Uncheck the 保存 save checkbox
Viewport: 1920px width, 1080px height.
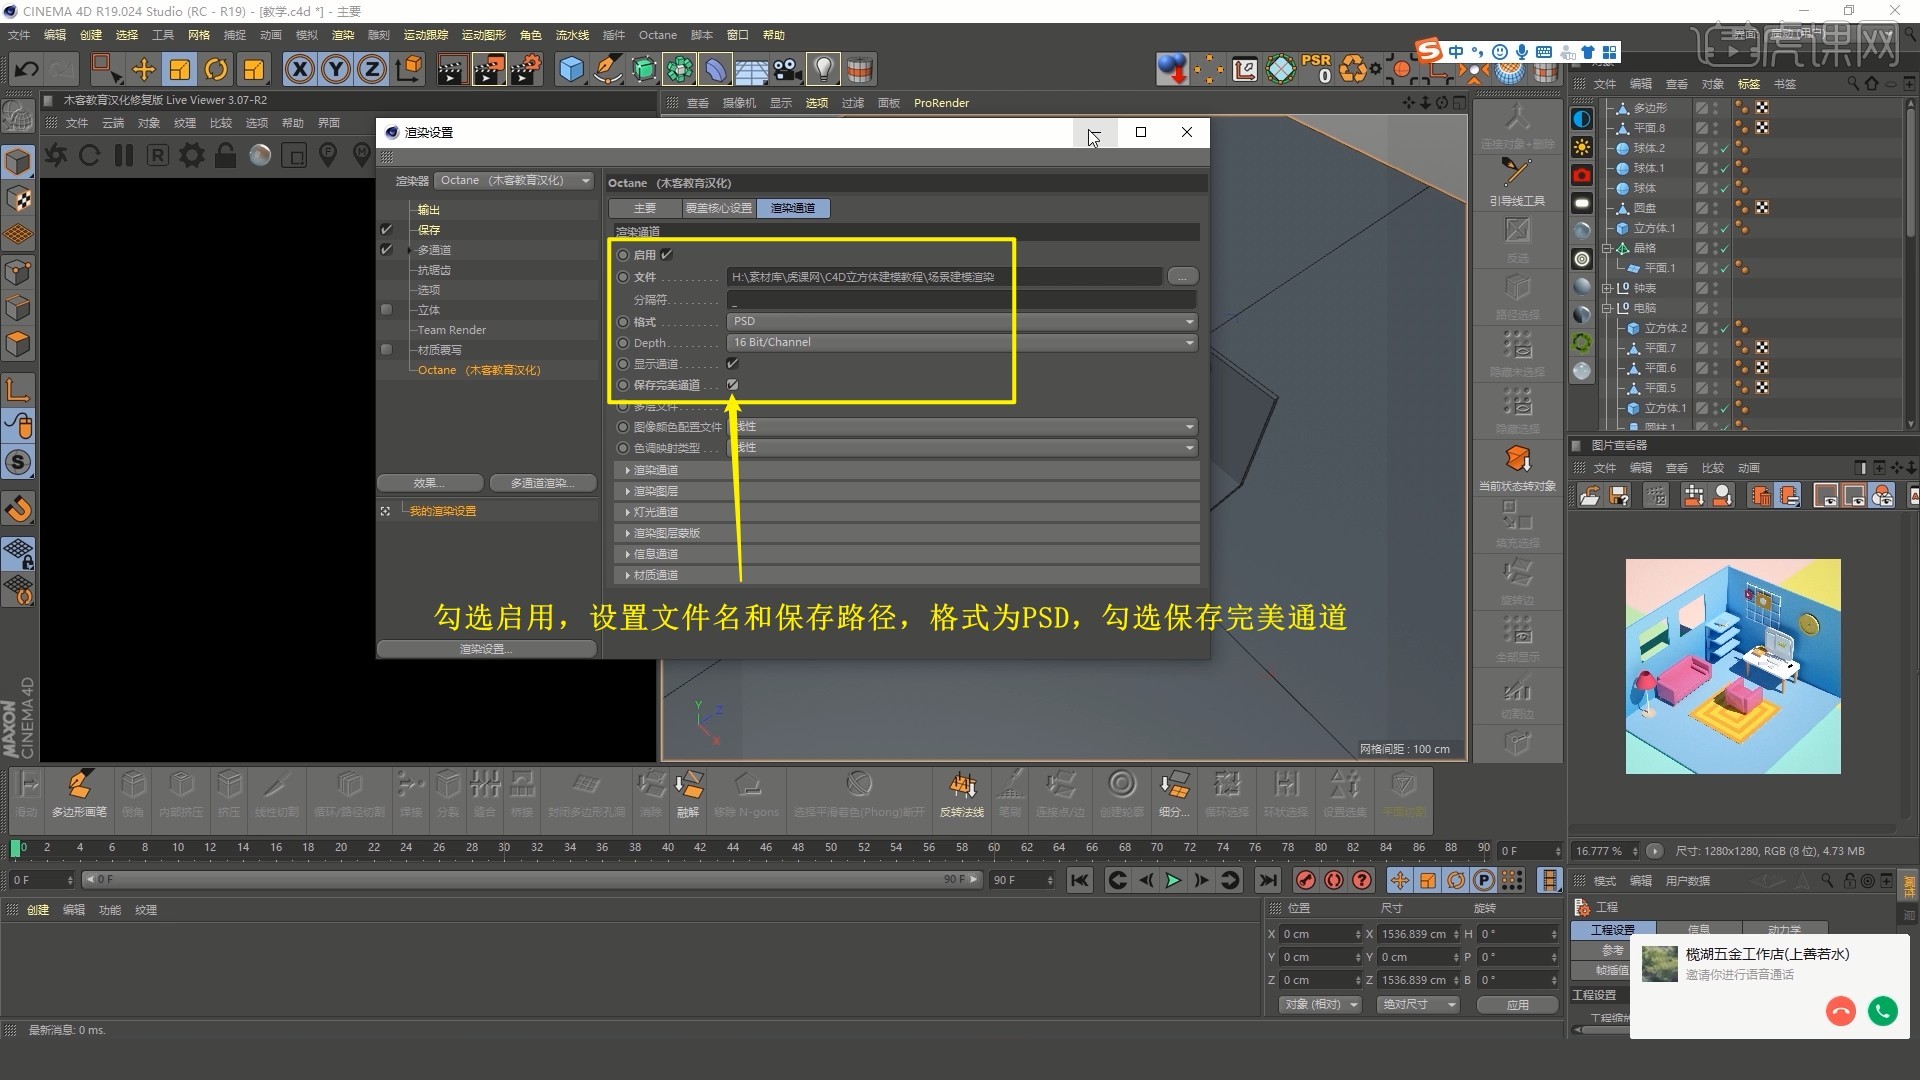pos(386,230)
